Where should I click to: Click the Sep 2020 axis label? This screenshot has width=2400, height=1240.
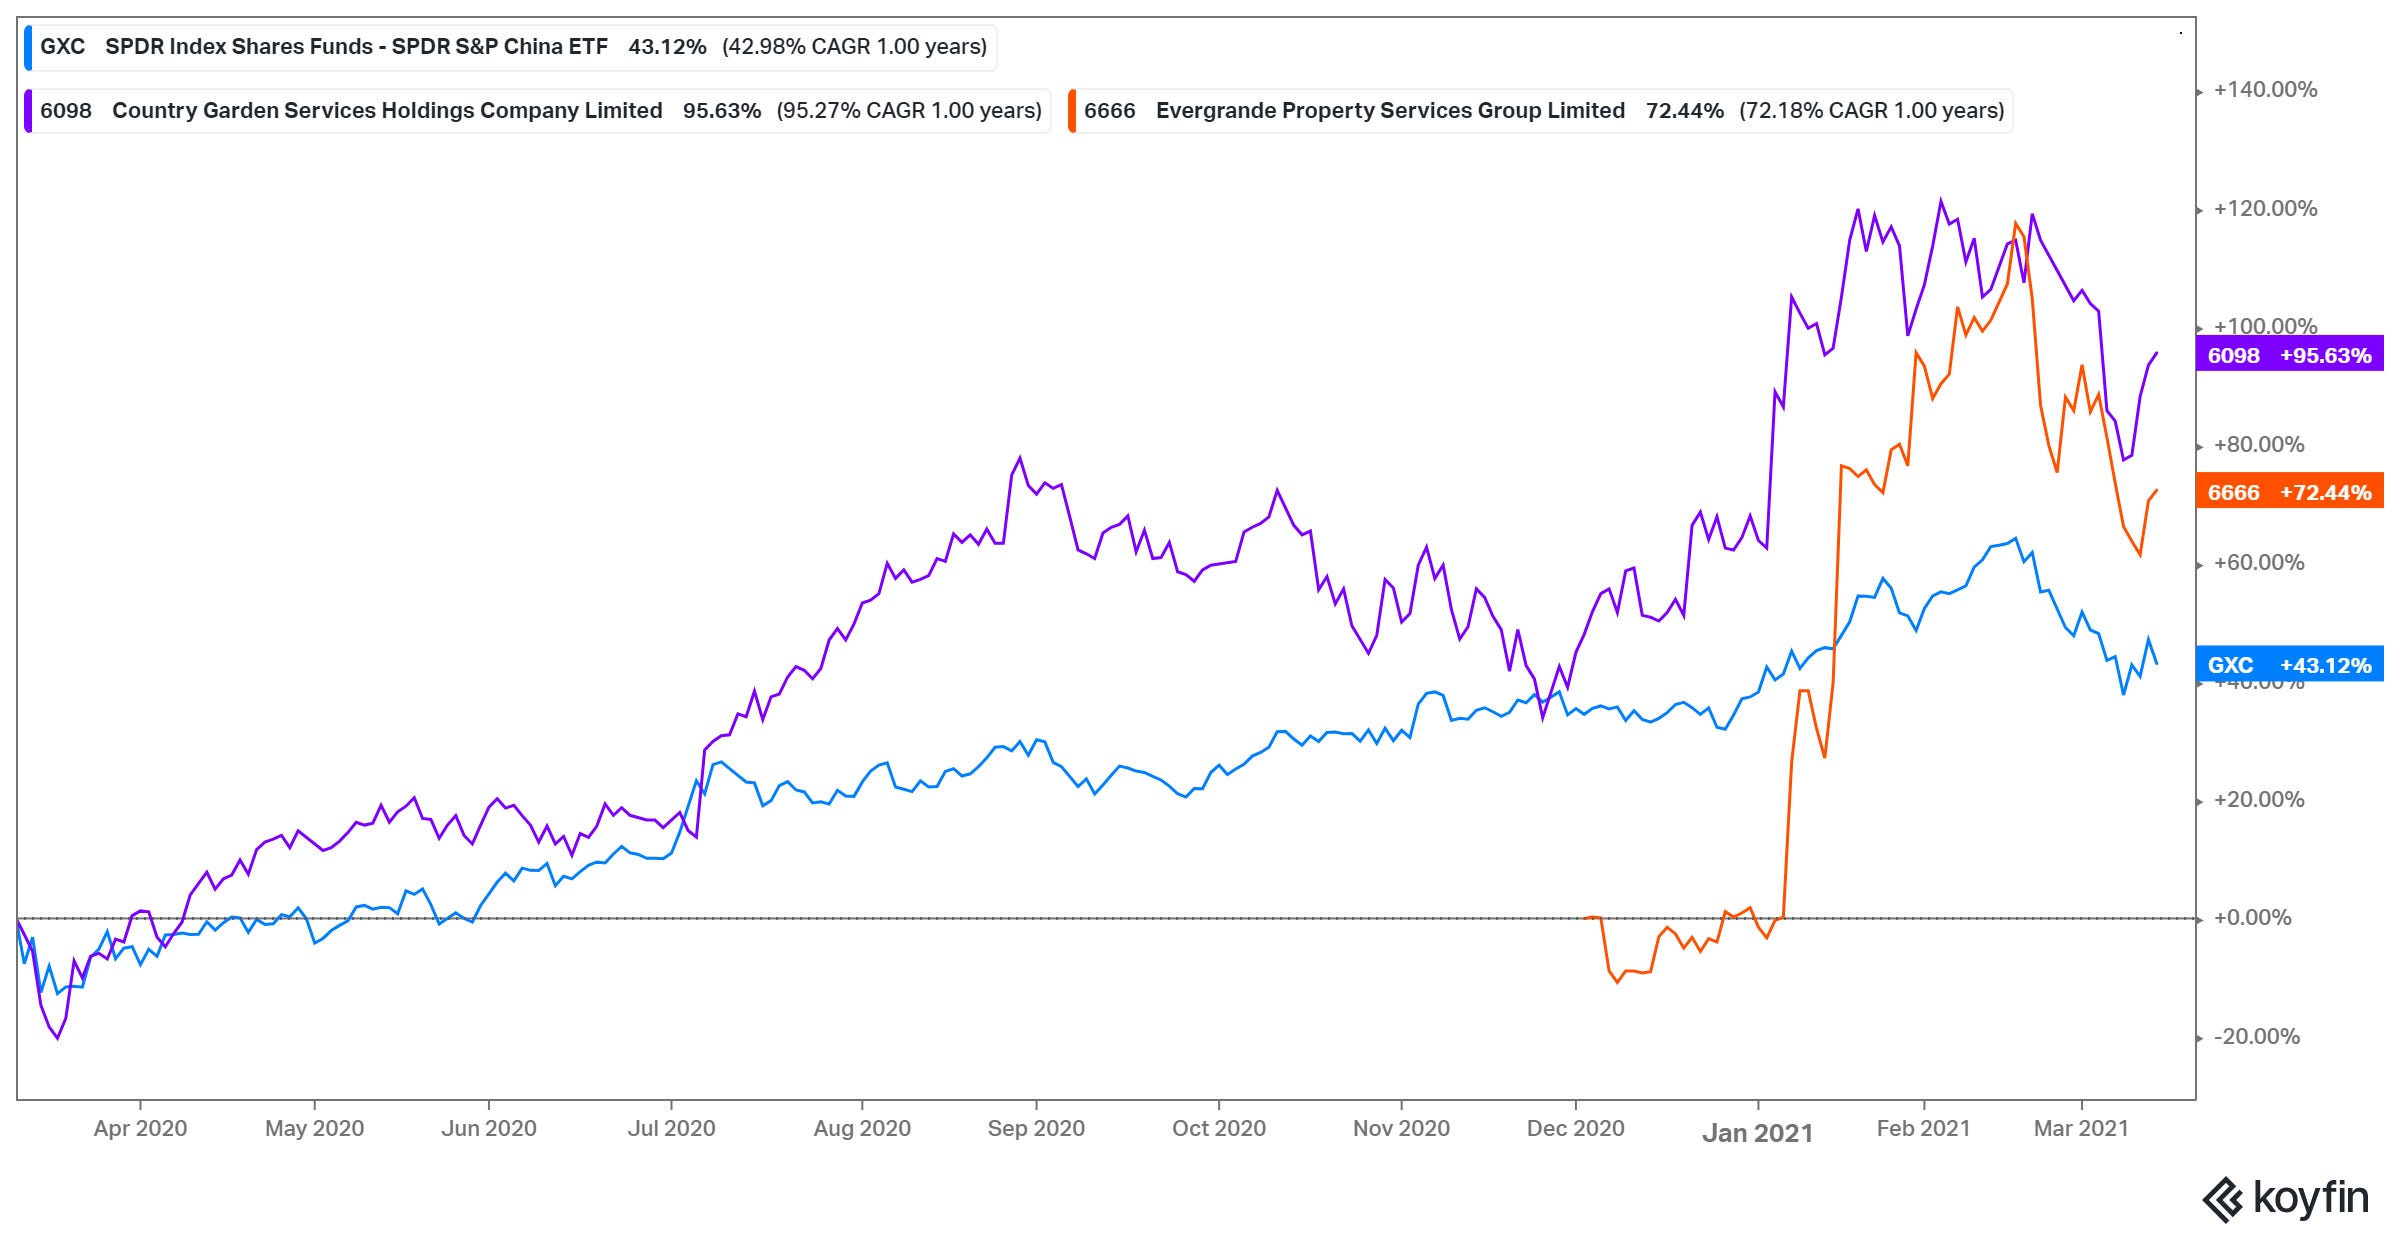[x=1036, y=1128]
